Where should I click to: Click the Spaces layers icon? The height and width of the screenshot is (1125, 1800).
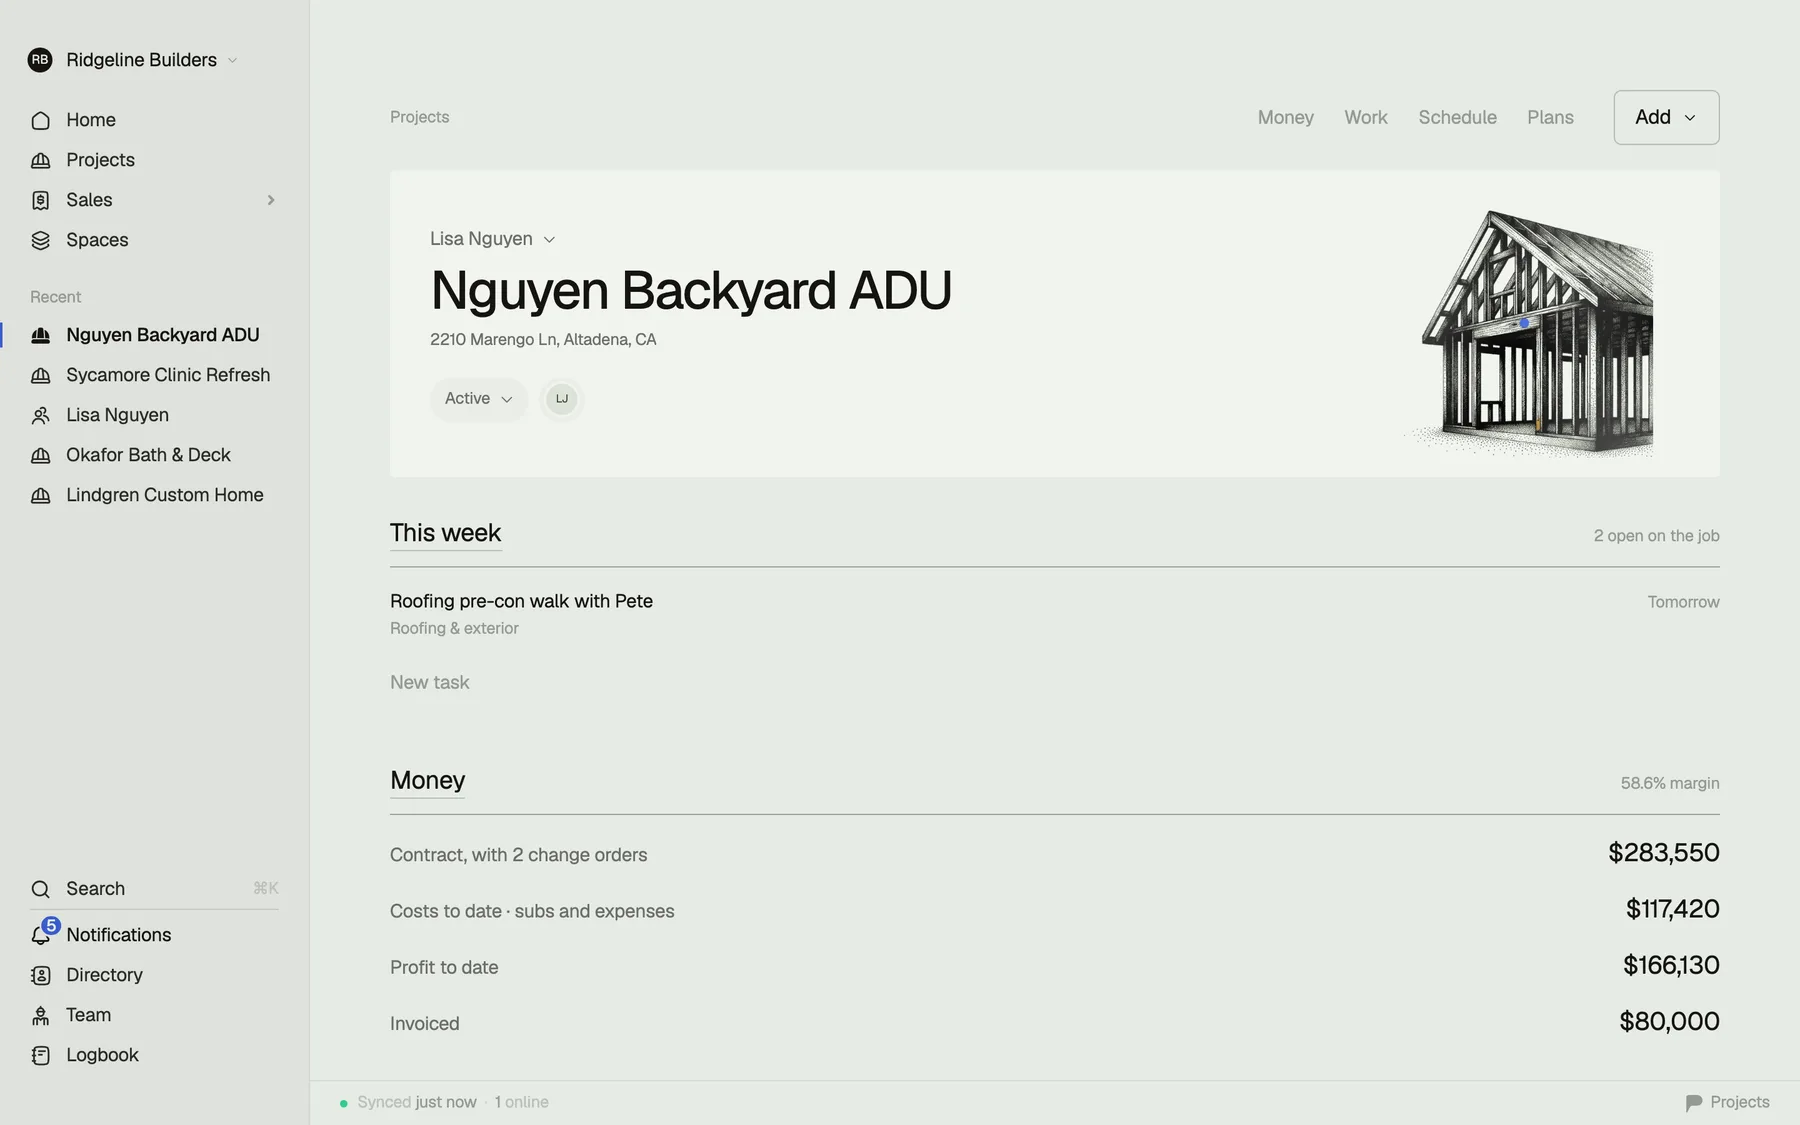pos(40,240)
